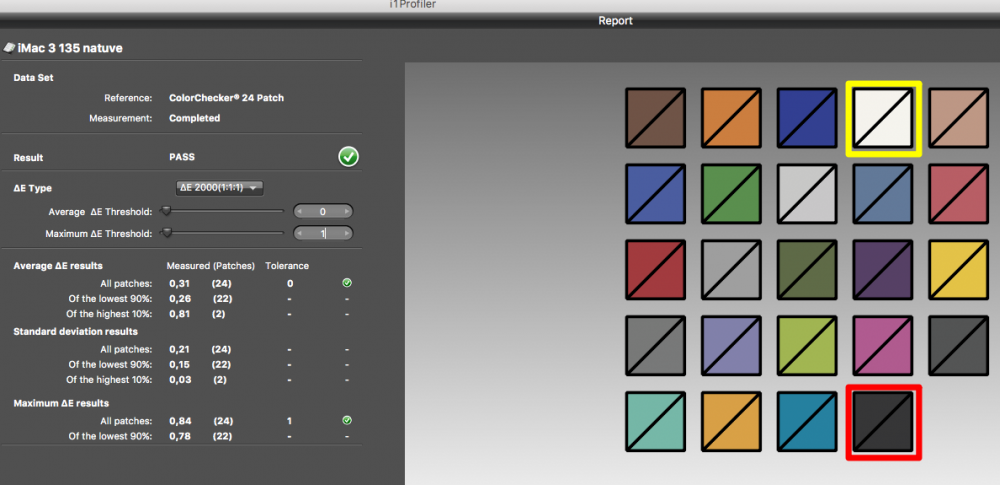Screen dimensions: 1000x485
Task: Click the PASS result text
Action: click(182, 157)
